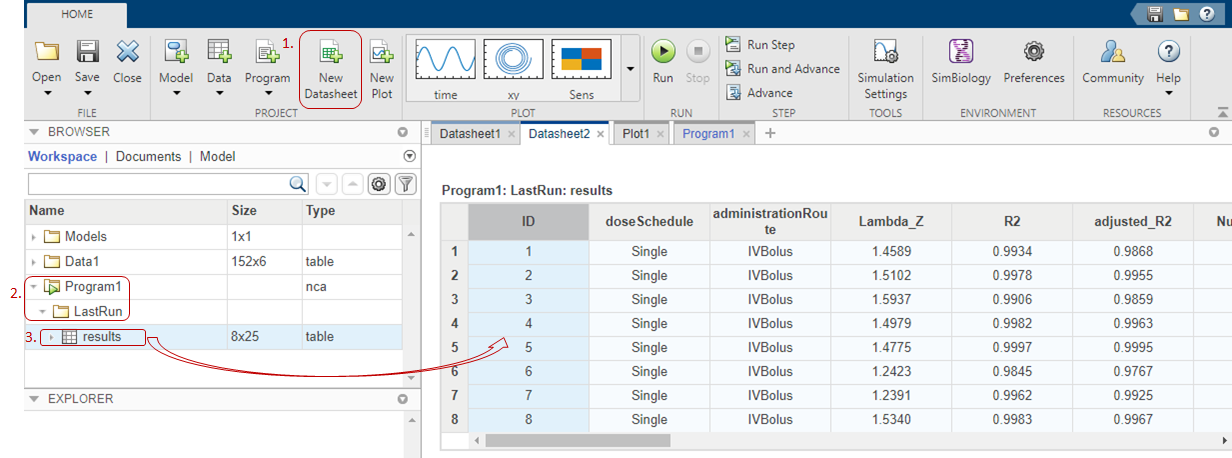Image resolution: width=1232 pixels, height=458 pixels.
Task: Click the browser filter funnel icon
Action: click(405, 184)
